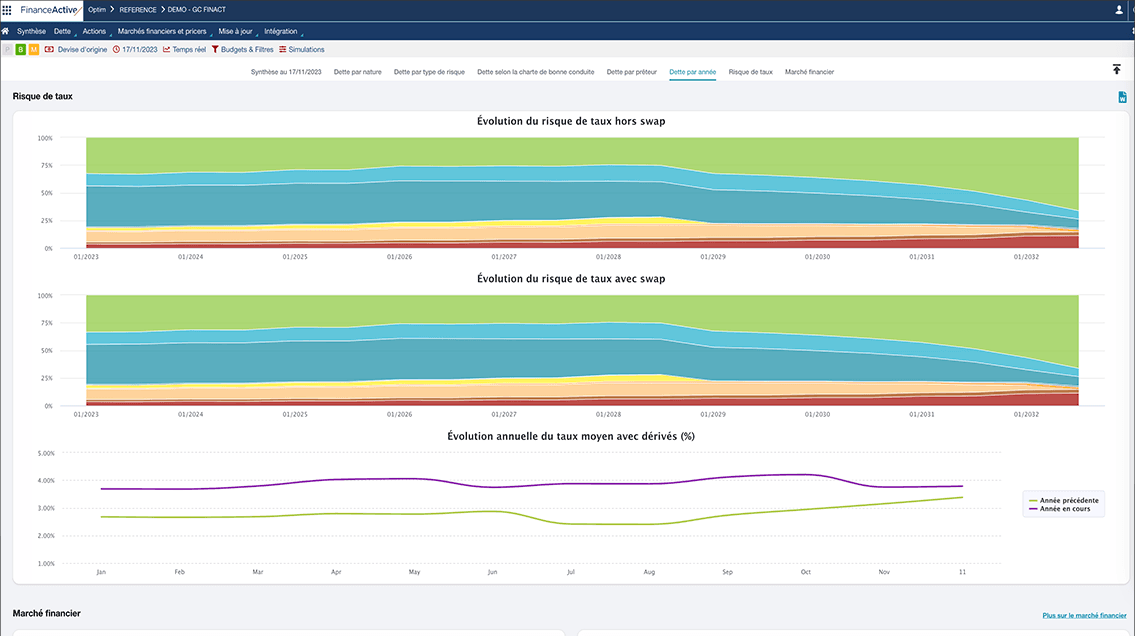1135x636 pixels.
Task: Export Risque de taux section to Word
Action: (x=1122, y=97)
